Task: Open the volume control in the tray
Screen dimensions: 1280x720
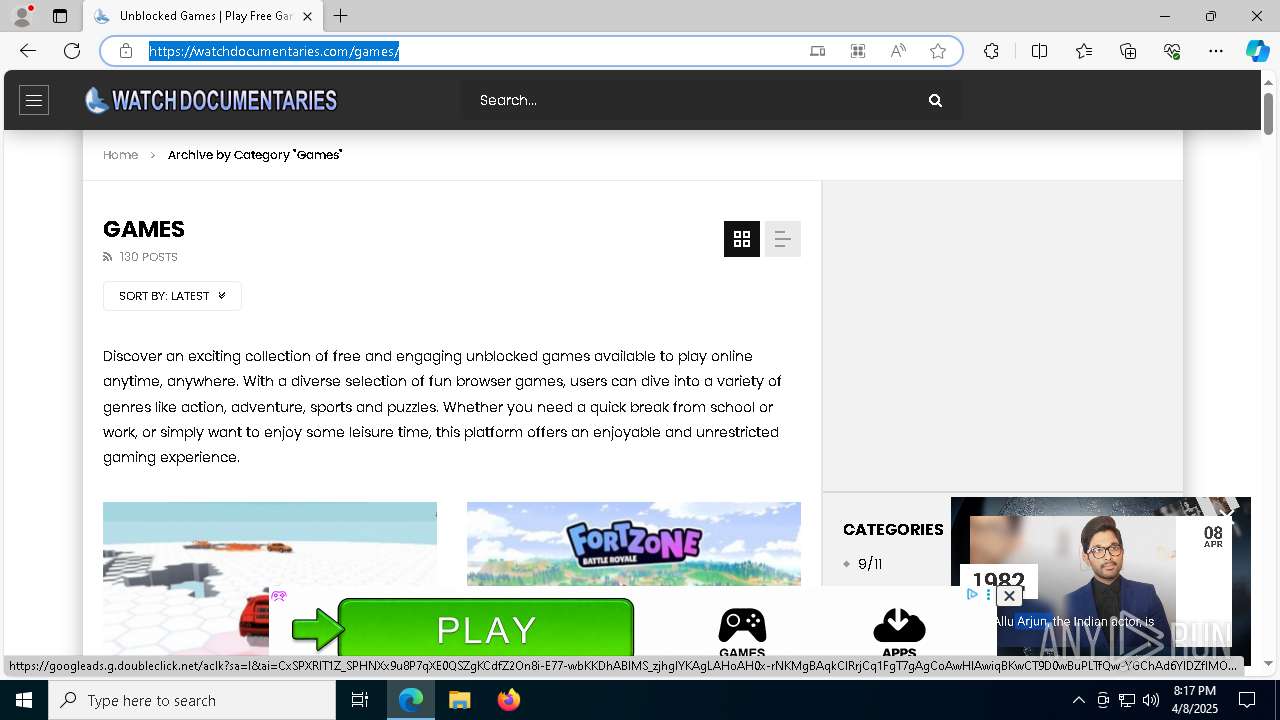Action: pyautogui.click(x=1151, y=700)
